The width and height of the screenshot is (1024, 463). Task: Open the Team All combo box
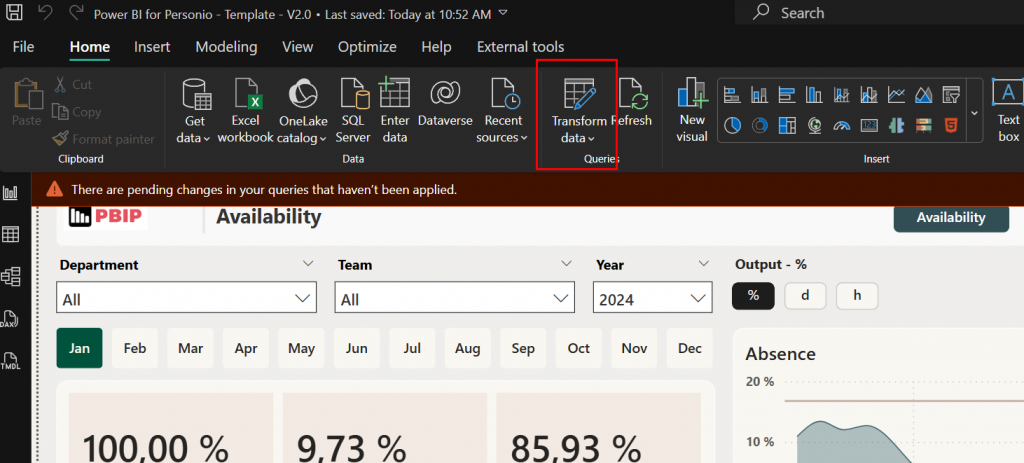[455, 297]
